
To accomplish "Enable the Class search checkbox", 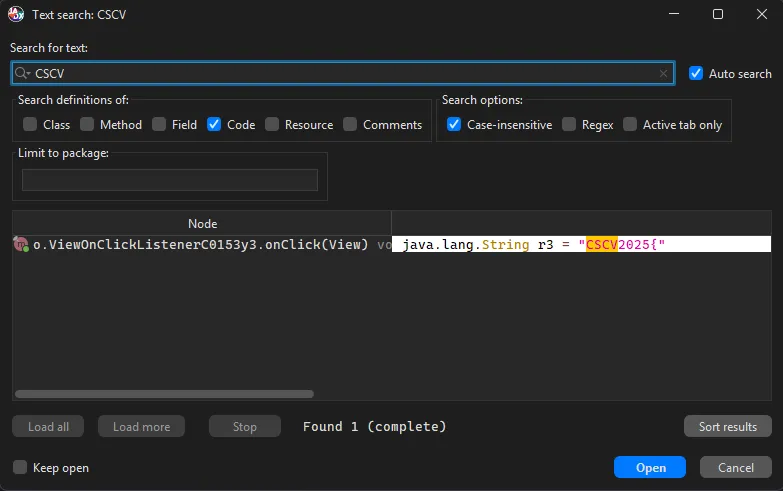I will tap(30, 125).
